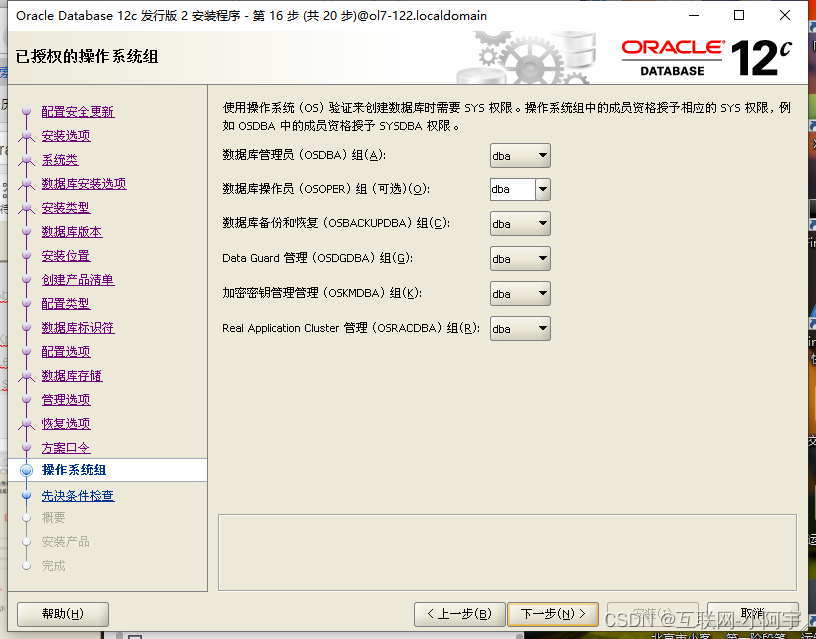The height and width of the screenshot is (639, 816).
Task: Open the OSBACKUPDBA group dropdown
Action: pos(520,224)
